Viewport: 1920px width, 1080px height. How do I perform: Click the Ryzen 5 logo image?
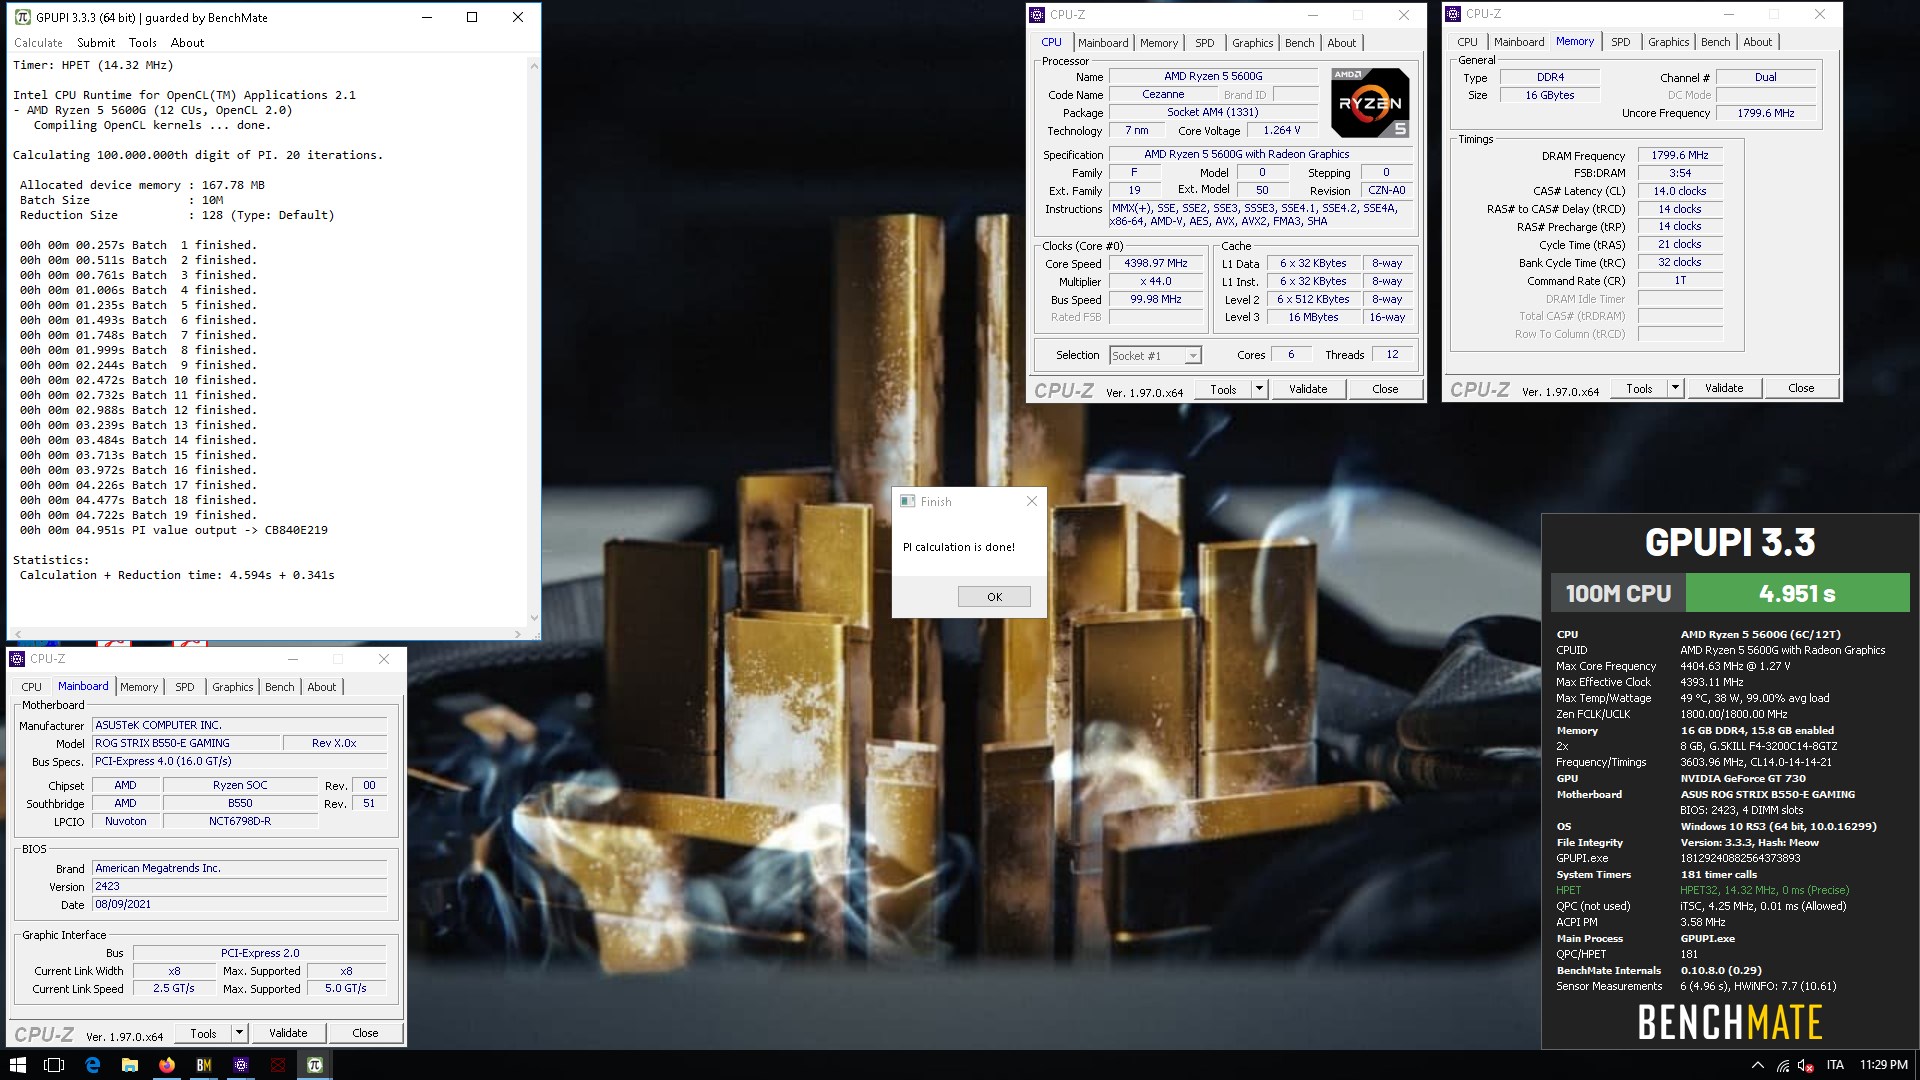(x=1370, y=102)
